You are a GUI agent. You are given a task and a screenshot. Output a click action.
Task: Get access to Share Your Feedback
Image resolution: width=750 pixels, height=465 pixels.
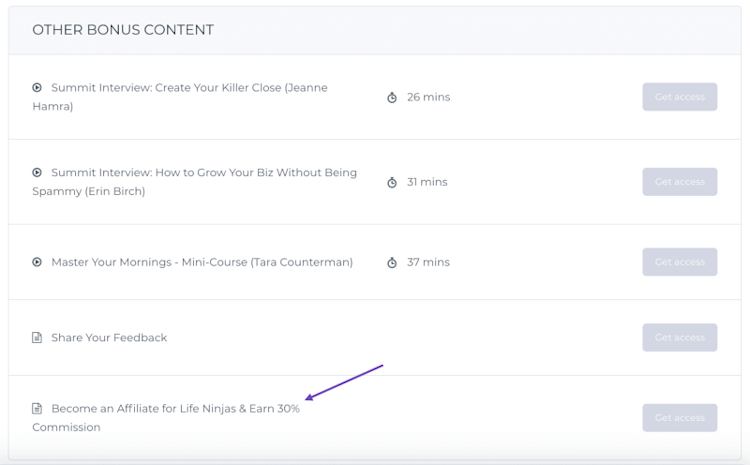tap(680, 338)
